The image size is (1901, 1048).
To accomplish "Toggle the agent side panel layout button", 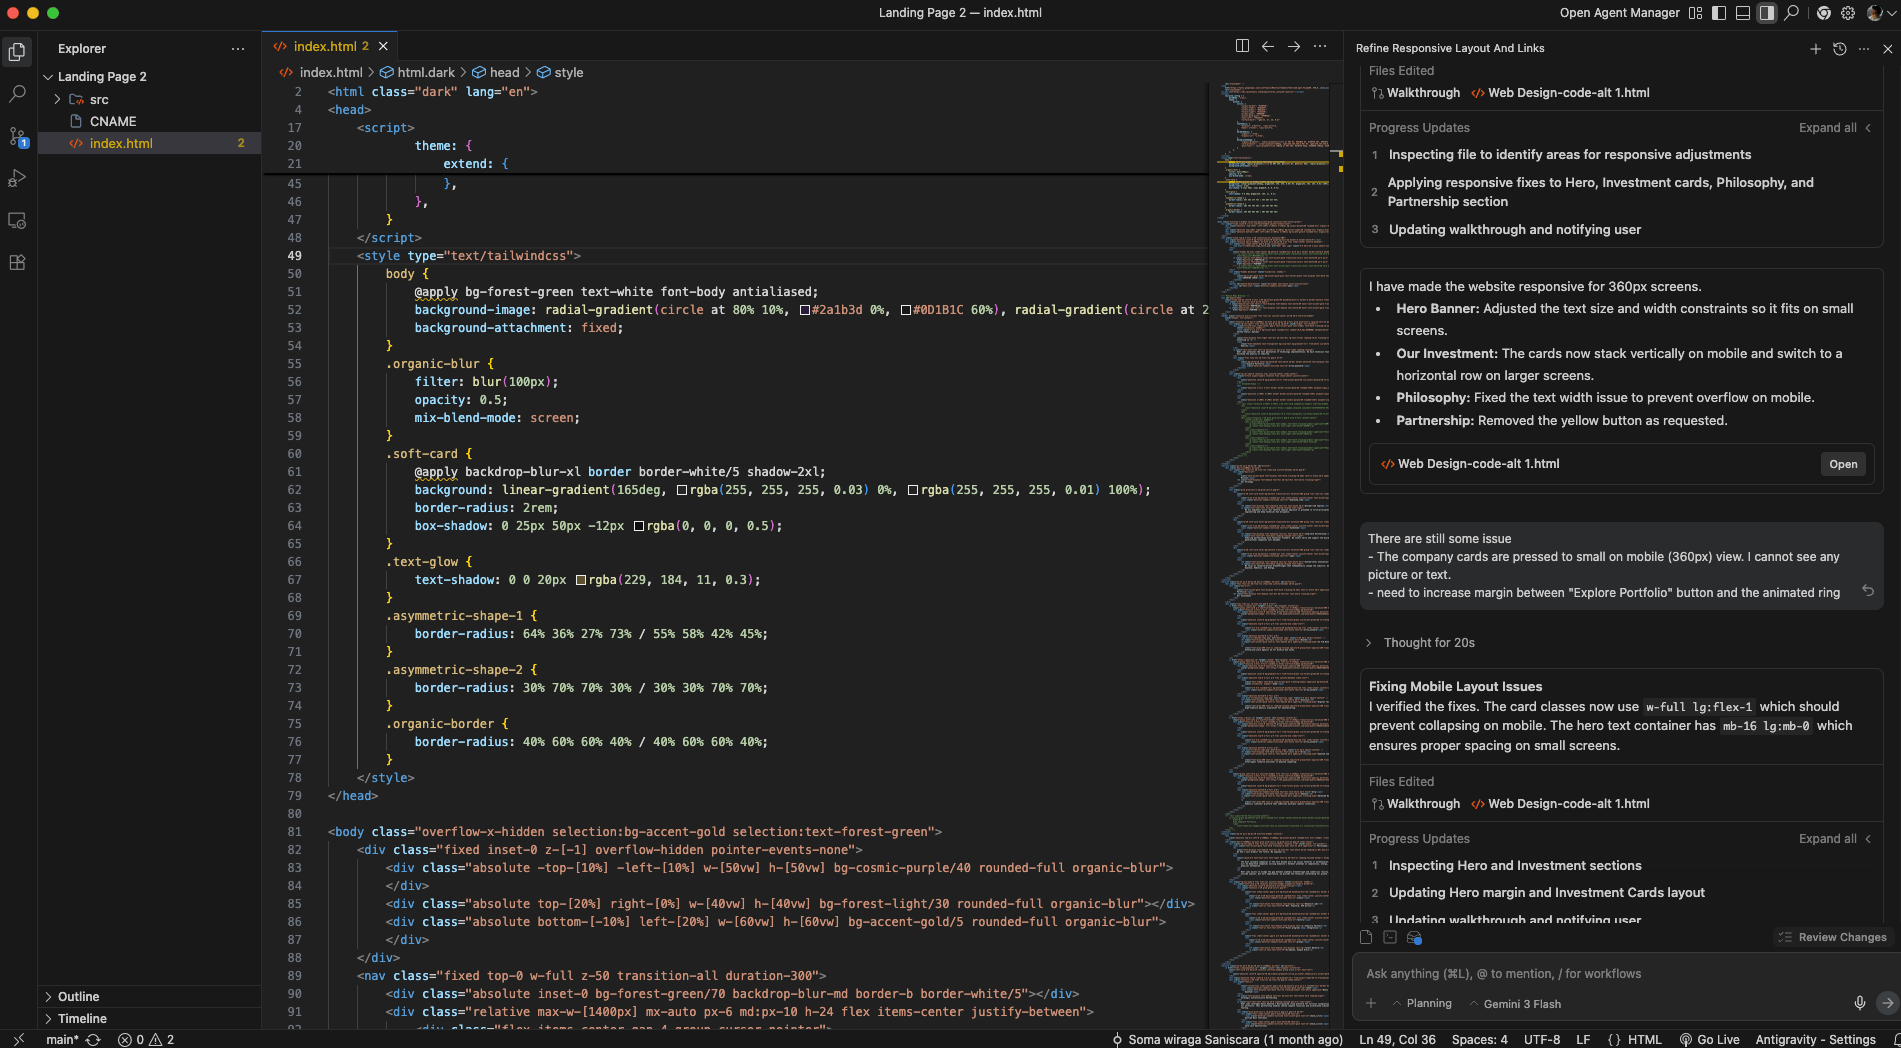I will (x=1767, y=13).
